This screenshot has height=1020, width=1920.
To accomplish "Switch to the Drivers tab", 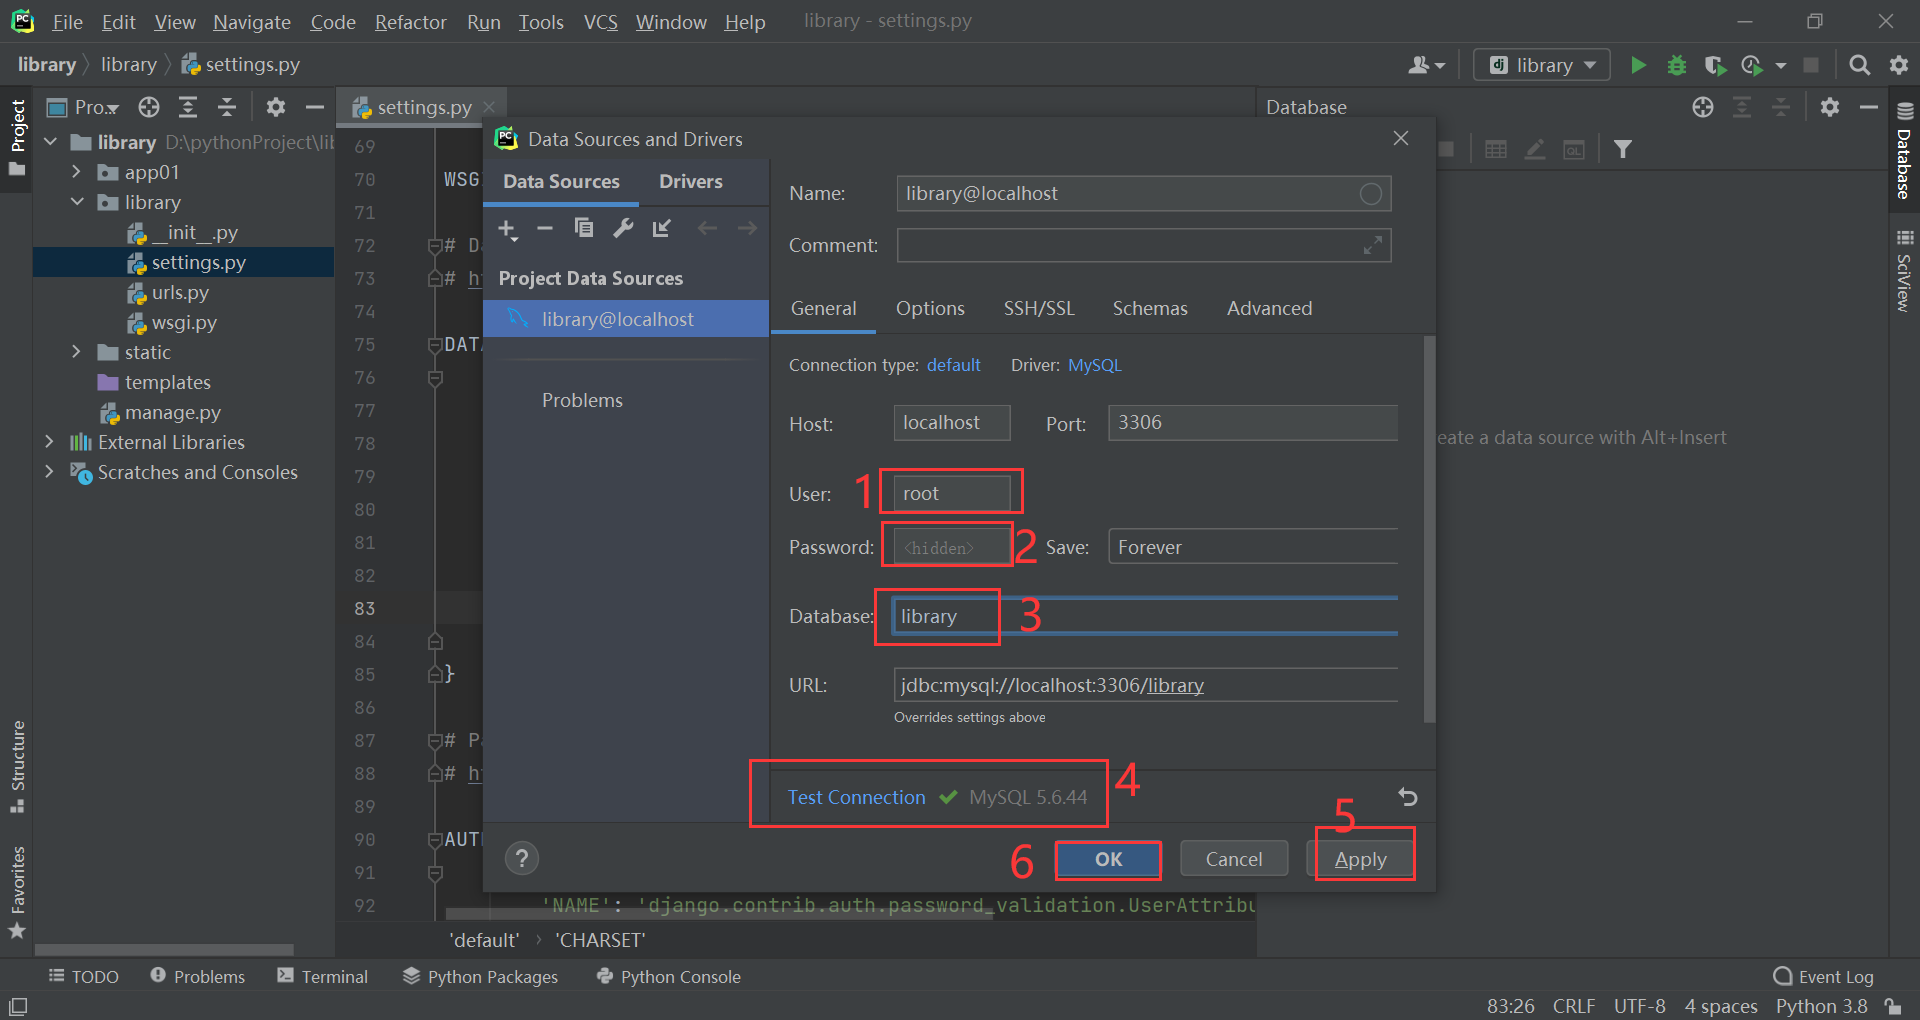I will pos(690,182).
